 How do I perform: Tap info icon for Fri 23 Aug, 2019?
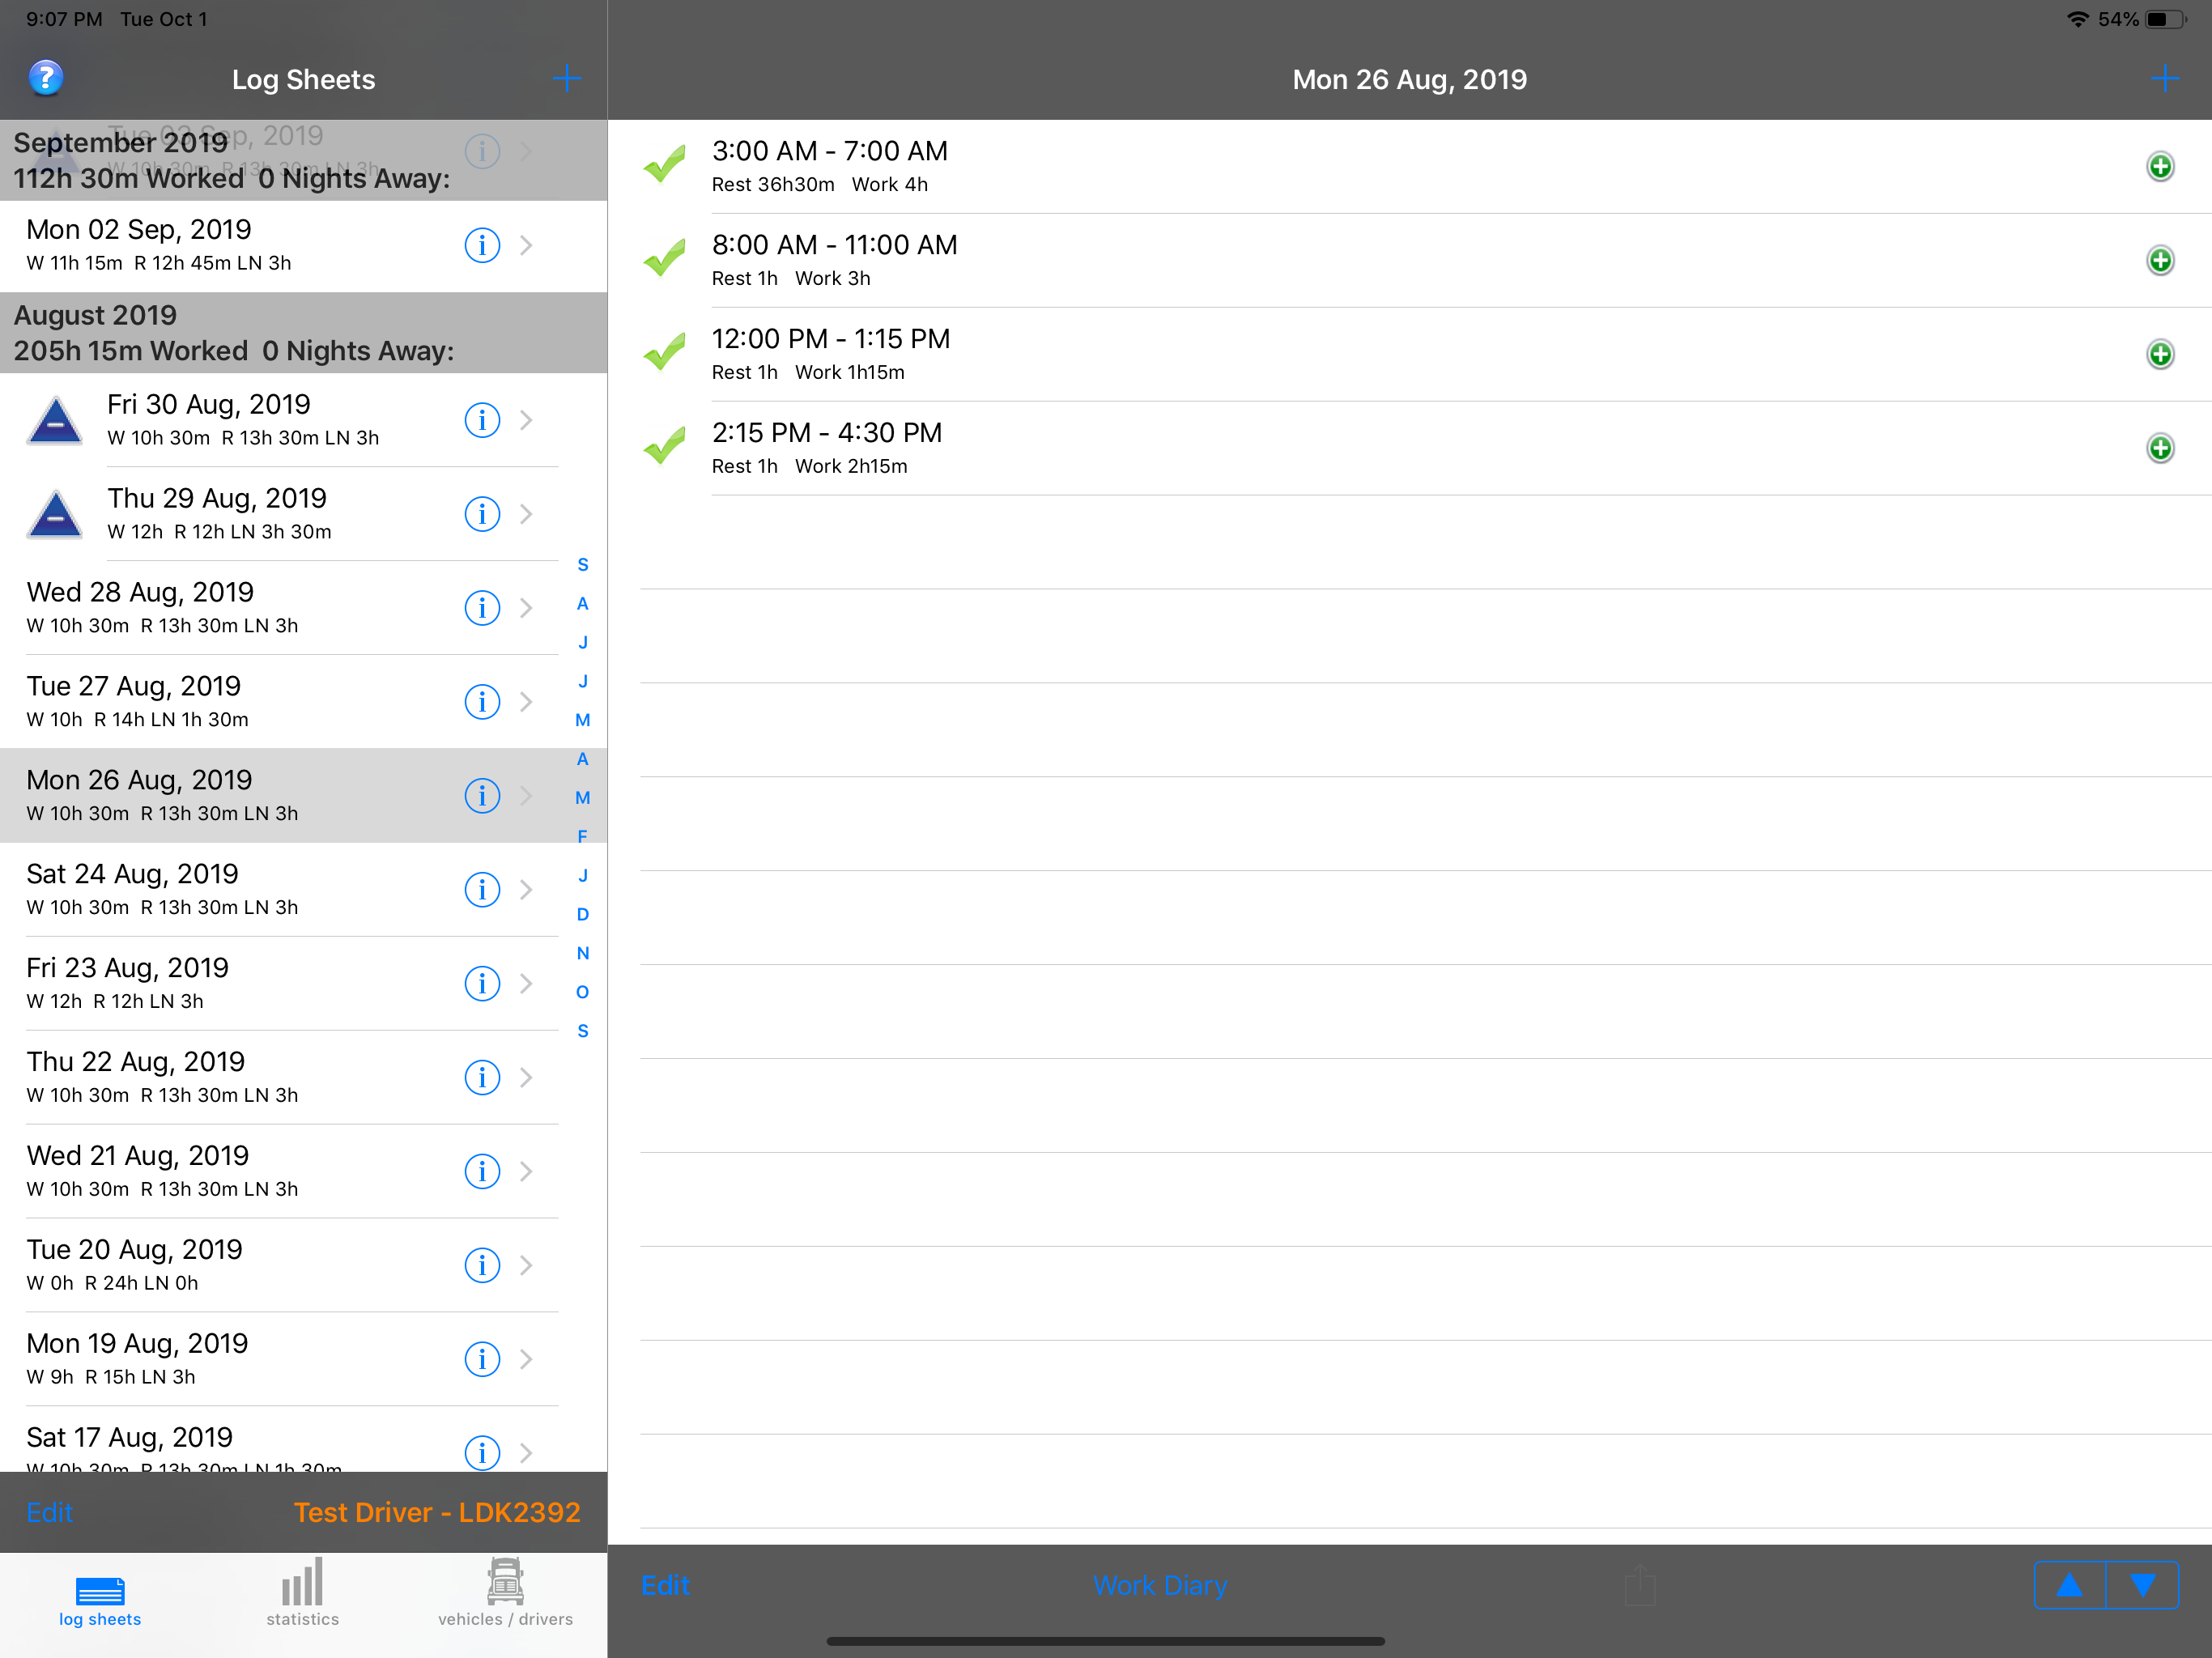pyautogui.click(x=482, y=984)
